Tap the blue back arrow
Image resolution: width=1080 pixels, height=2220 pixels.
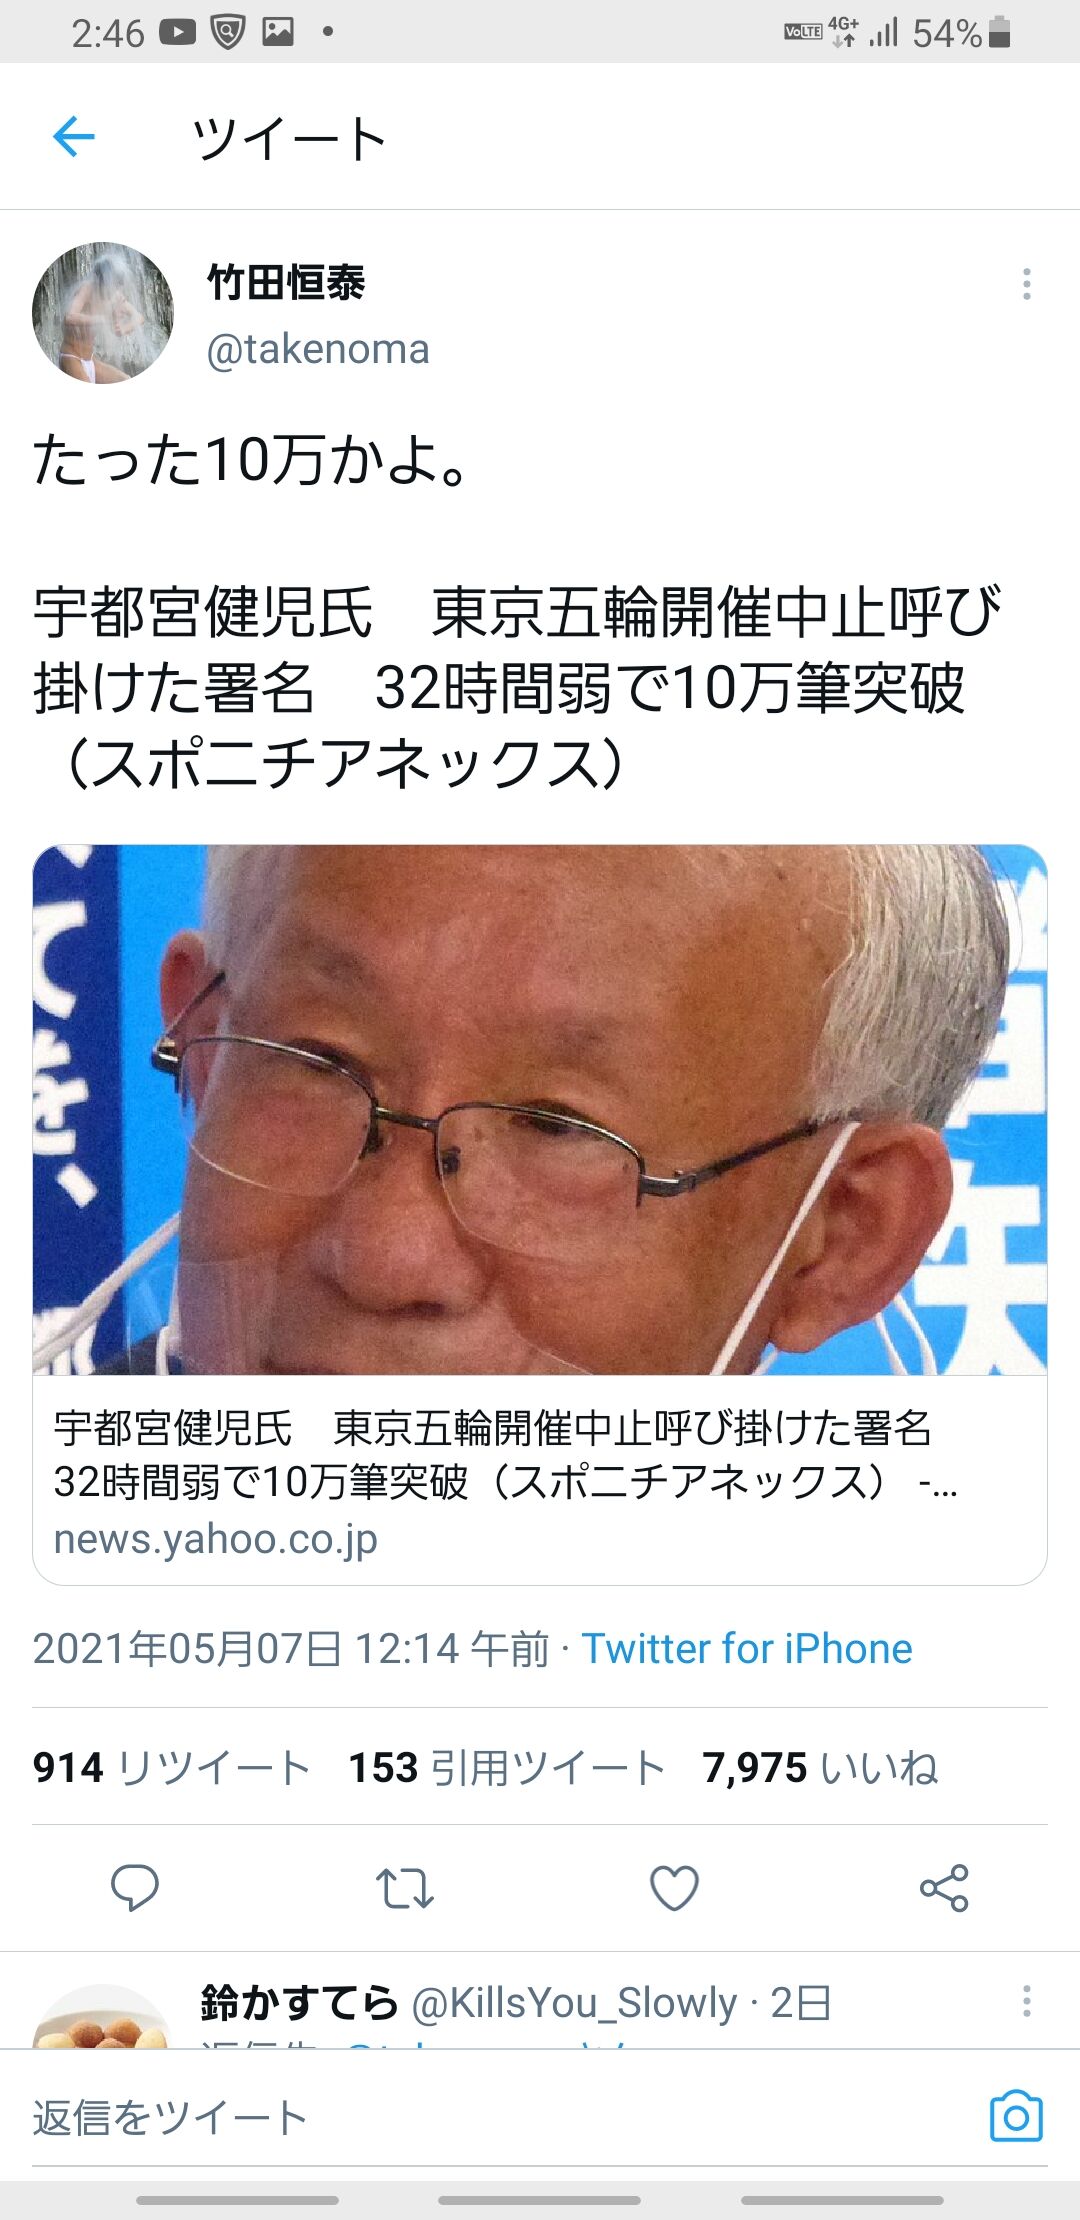(74, 137)
